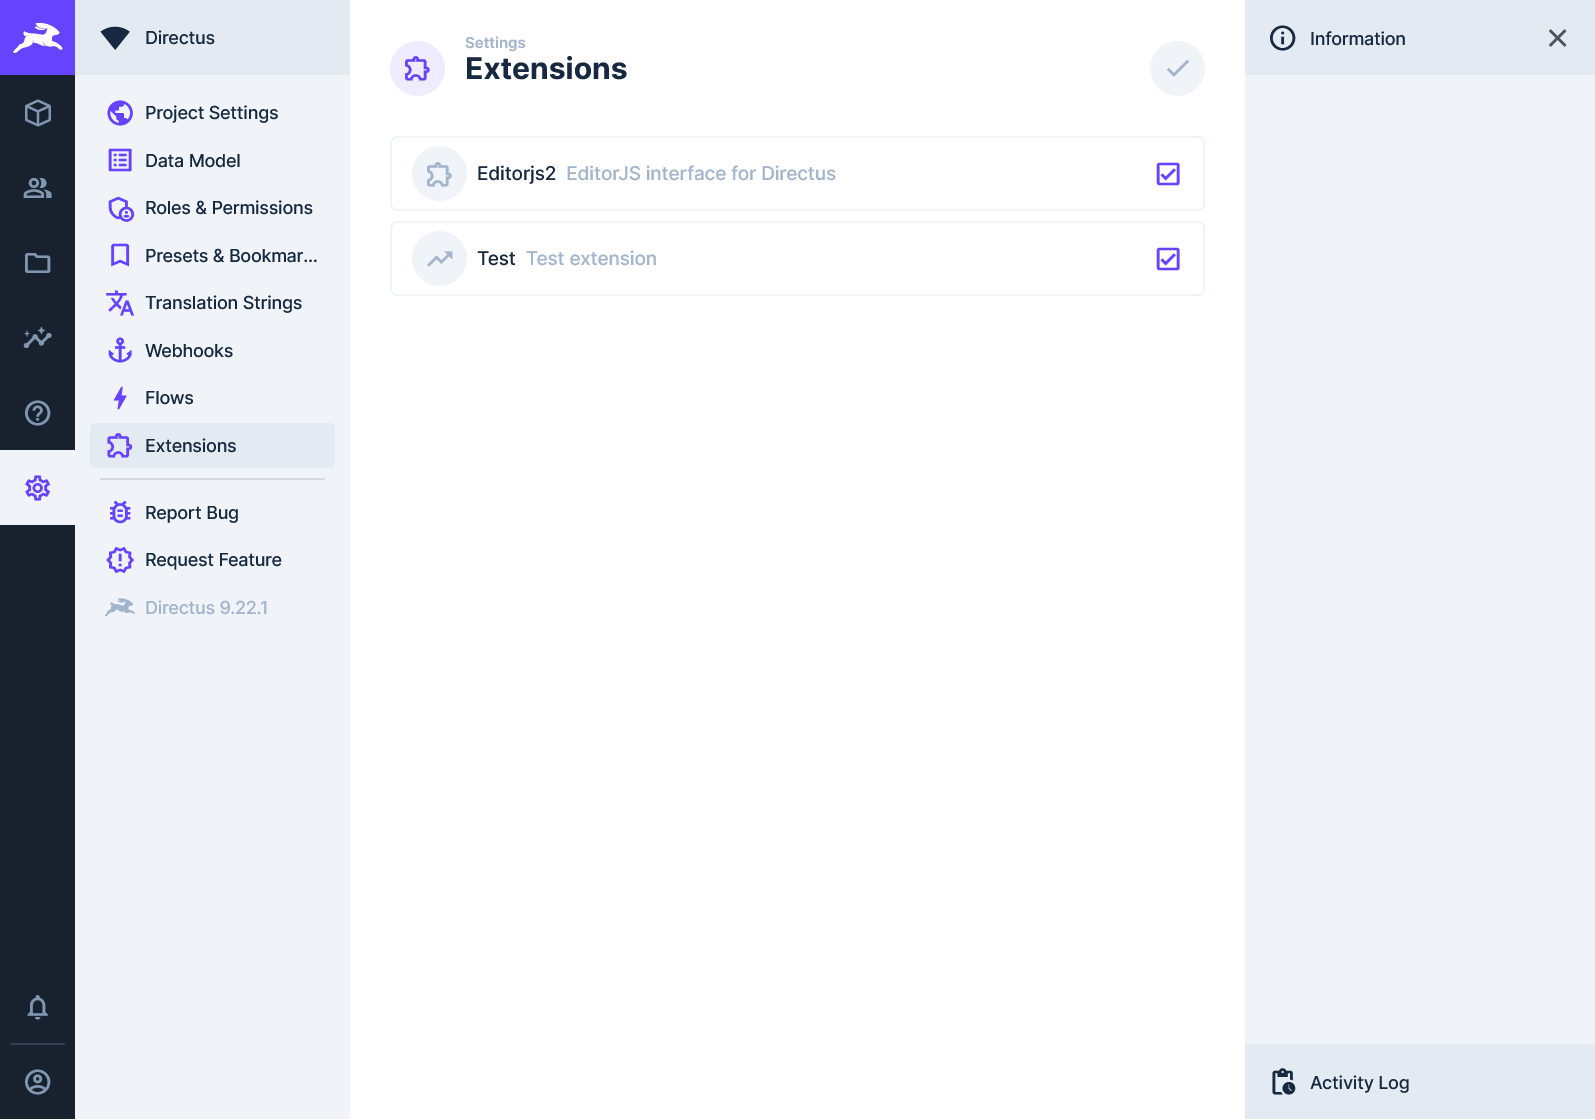1595x1120 pixels.
Task: Open the Content module cube icon
Action: point(37,112)
